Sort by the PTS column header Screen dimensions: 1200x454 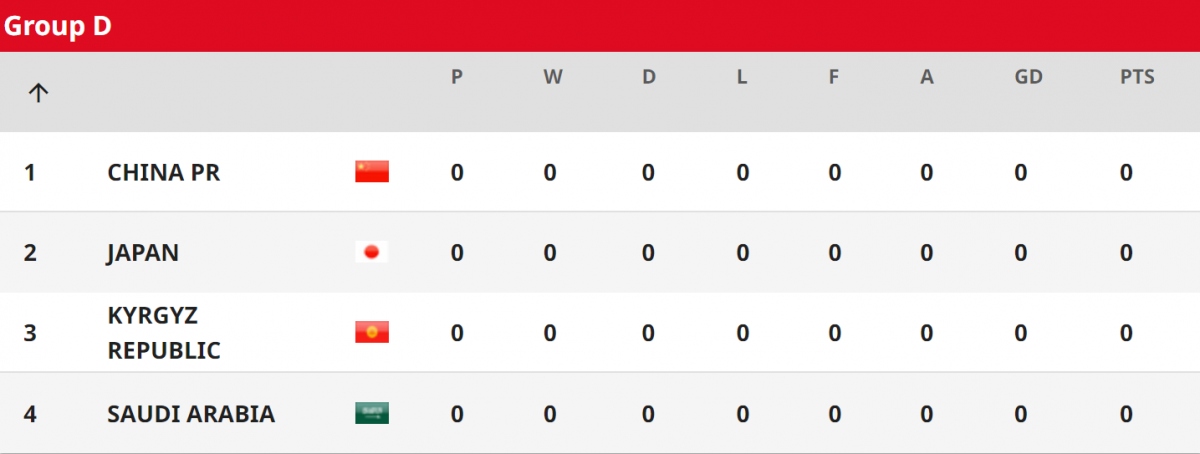coord(1137,77)
